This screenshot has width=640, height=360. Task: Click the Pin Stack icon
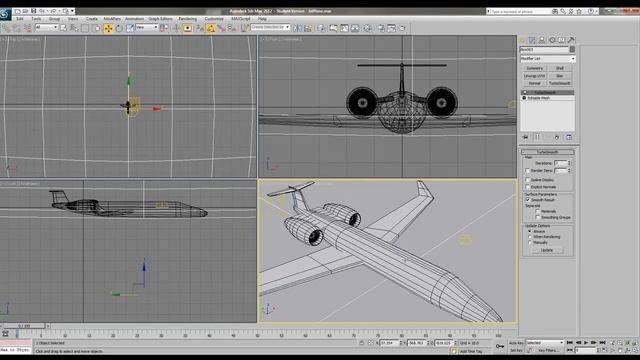[525, 137]
